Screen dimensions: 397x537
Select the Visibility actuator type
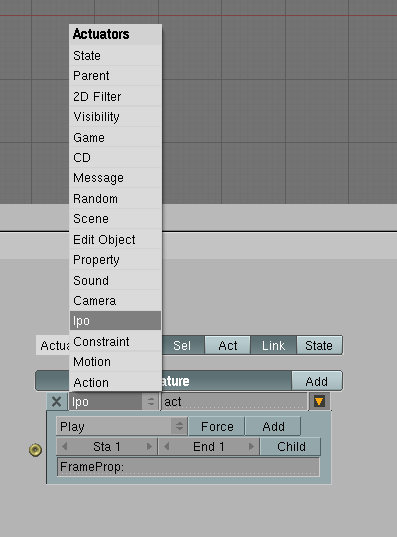click(x=115, y=117)
